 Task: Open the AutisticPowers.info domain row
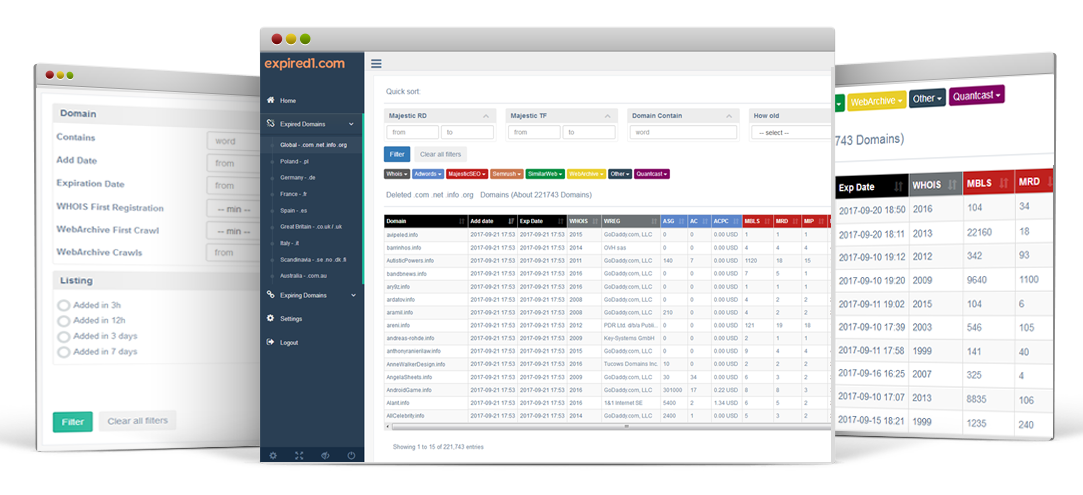(410, 261)
